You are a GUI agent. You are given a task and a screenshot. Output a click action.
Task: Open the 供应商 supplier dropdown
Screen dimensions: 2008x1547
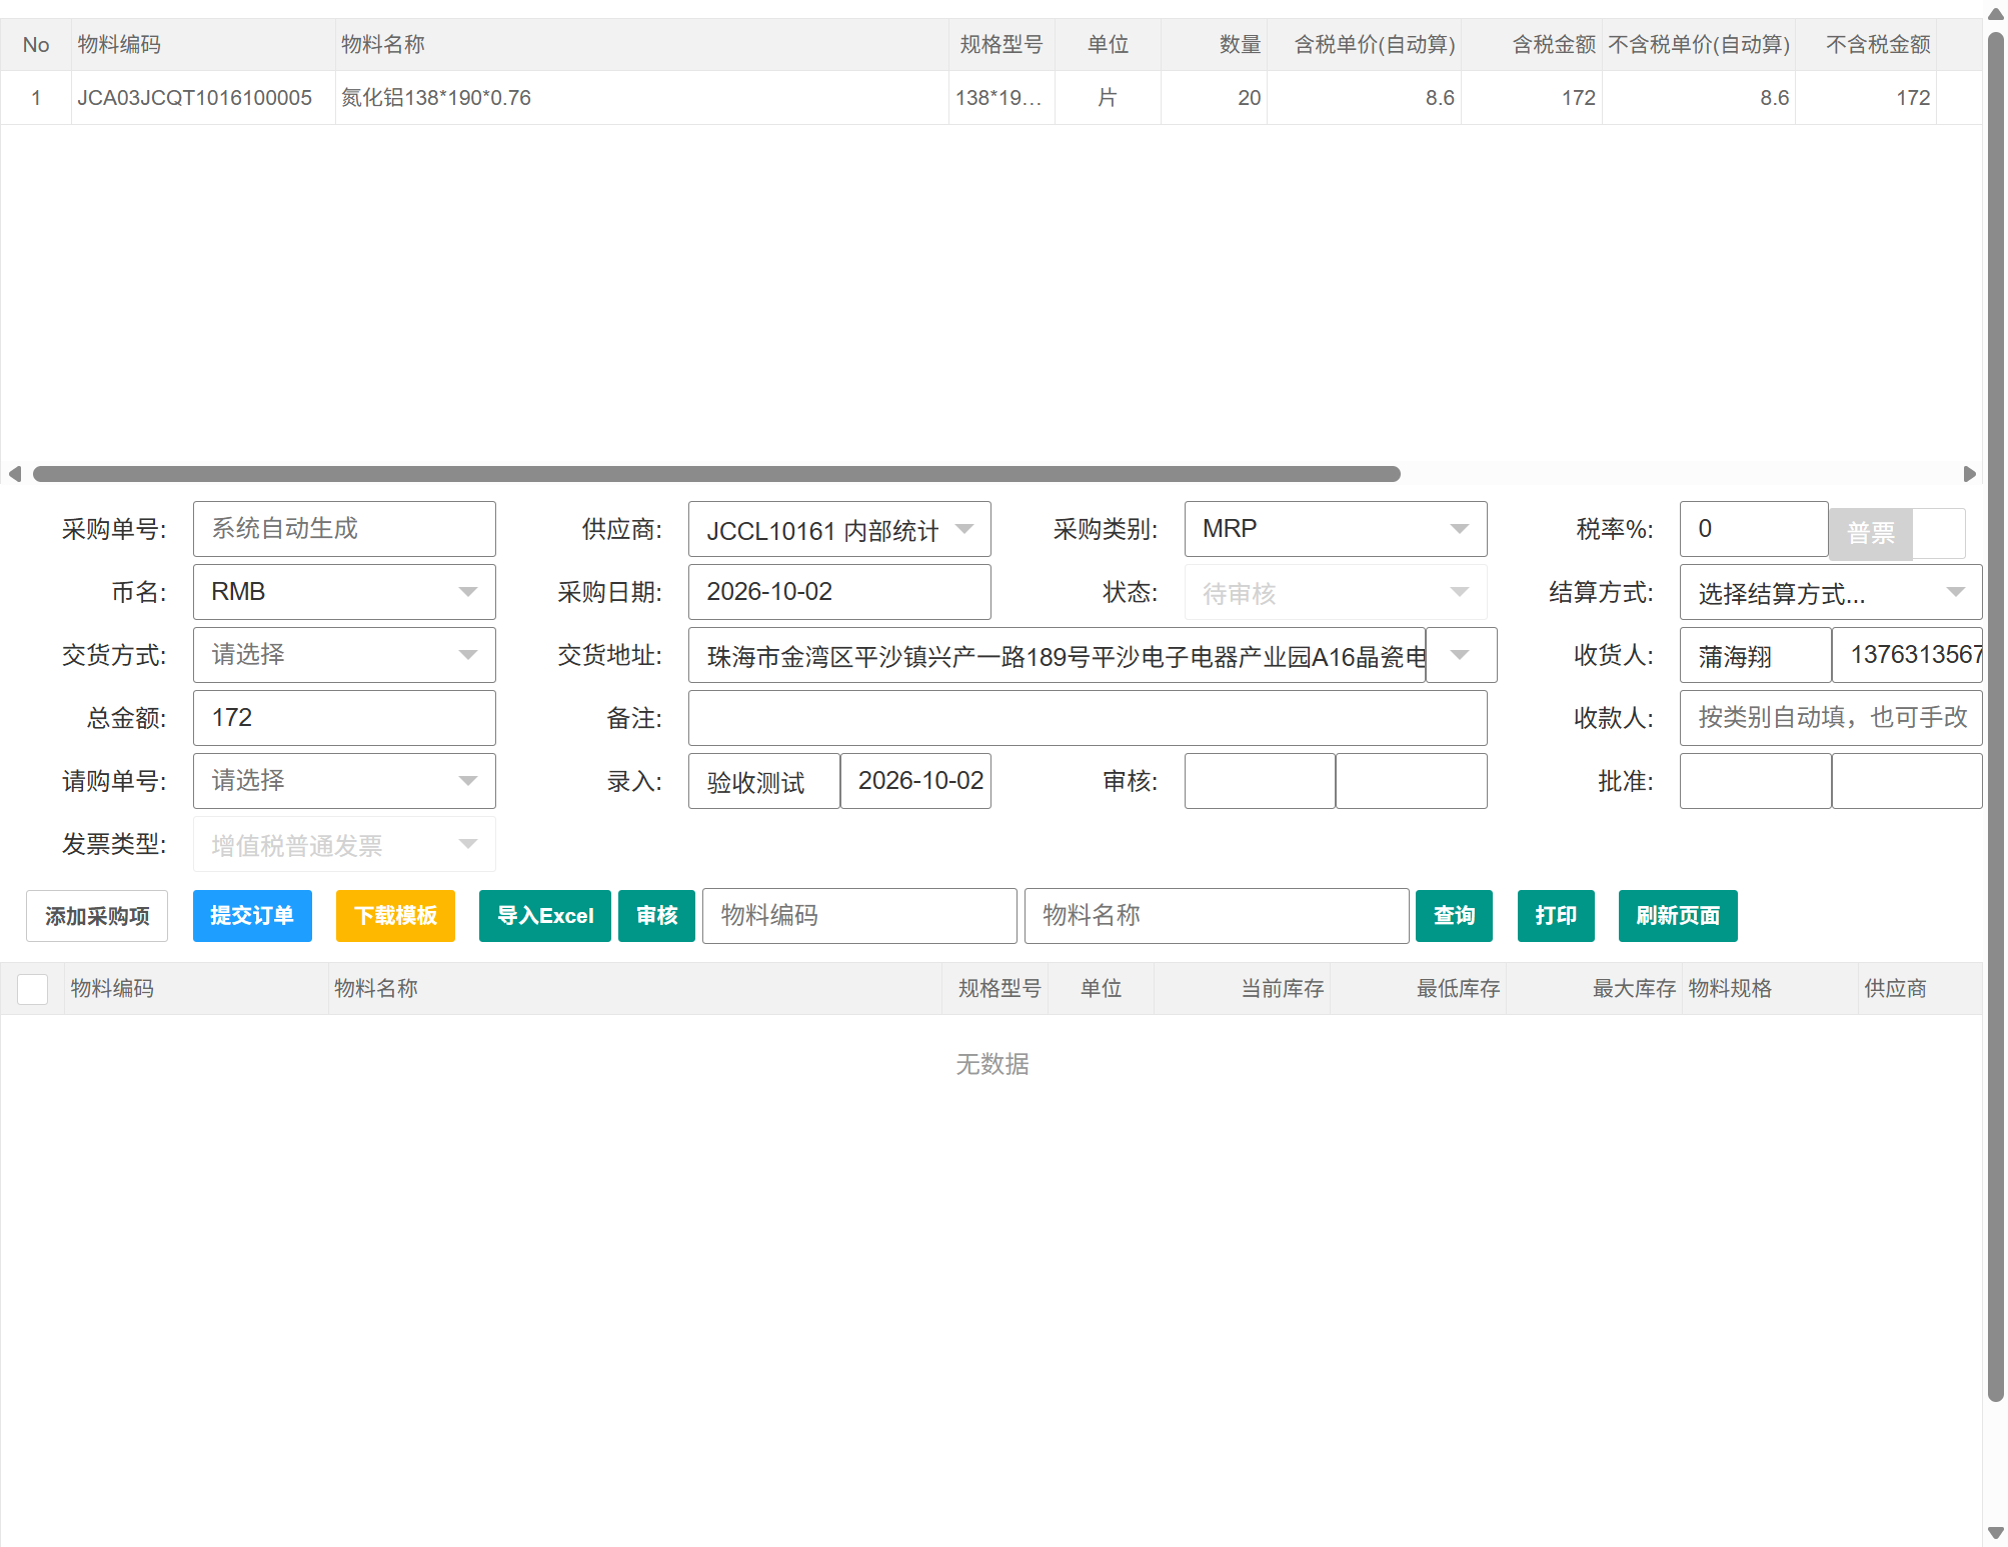coord(839,529)
